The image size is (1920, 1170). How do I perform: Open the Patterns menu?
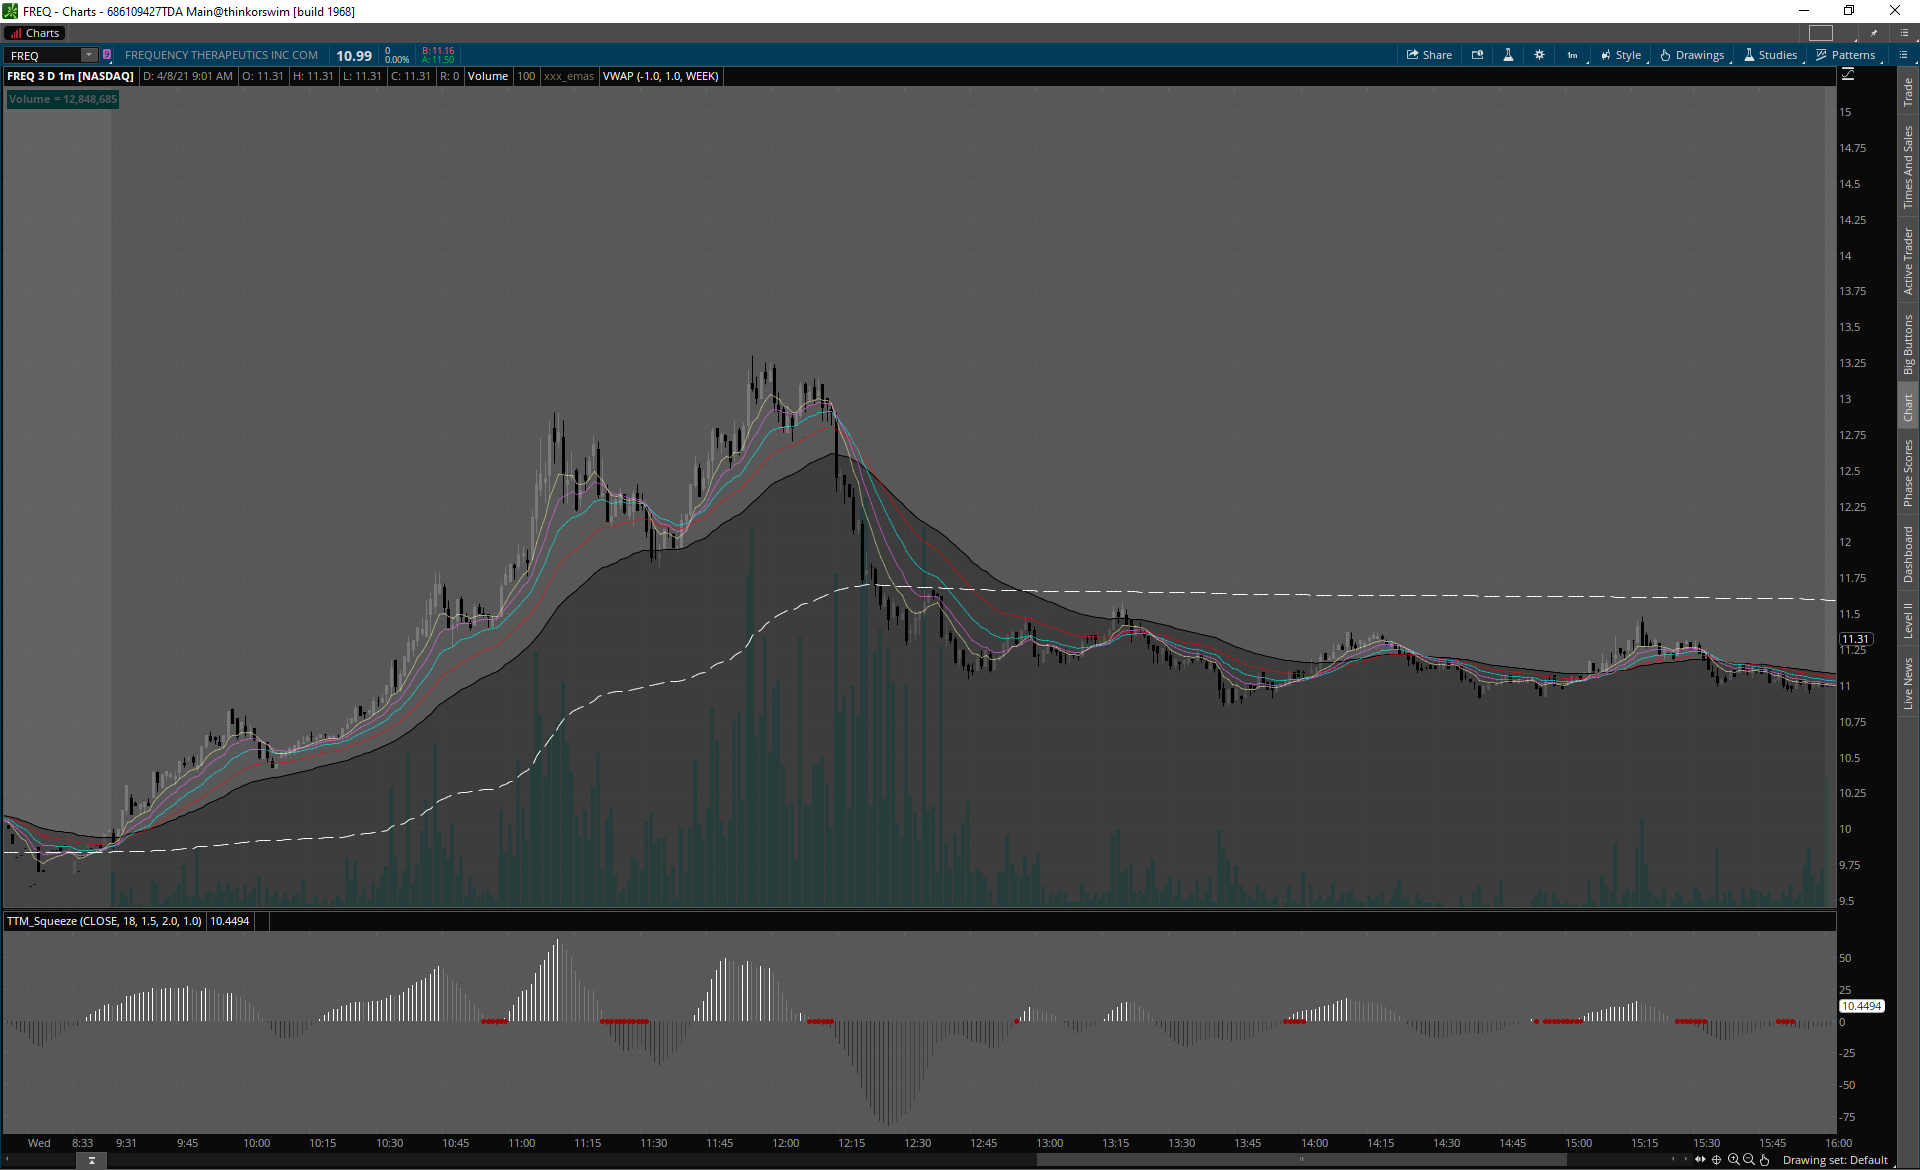pos(1846,55)
